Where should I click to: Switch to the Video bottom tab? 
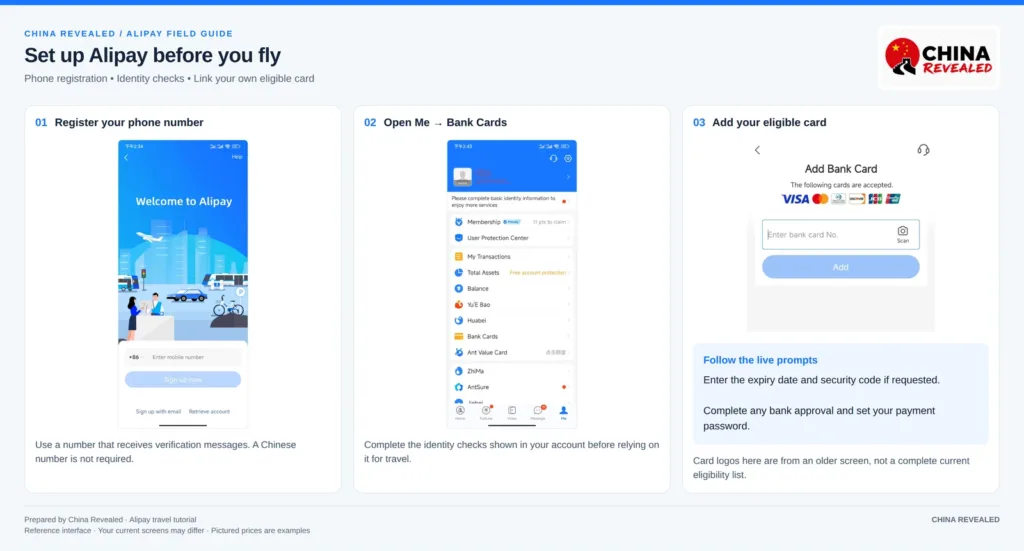512,413
